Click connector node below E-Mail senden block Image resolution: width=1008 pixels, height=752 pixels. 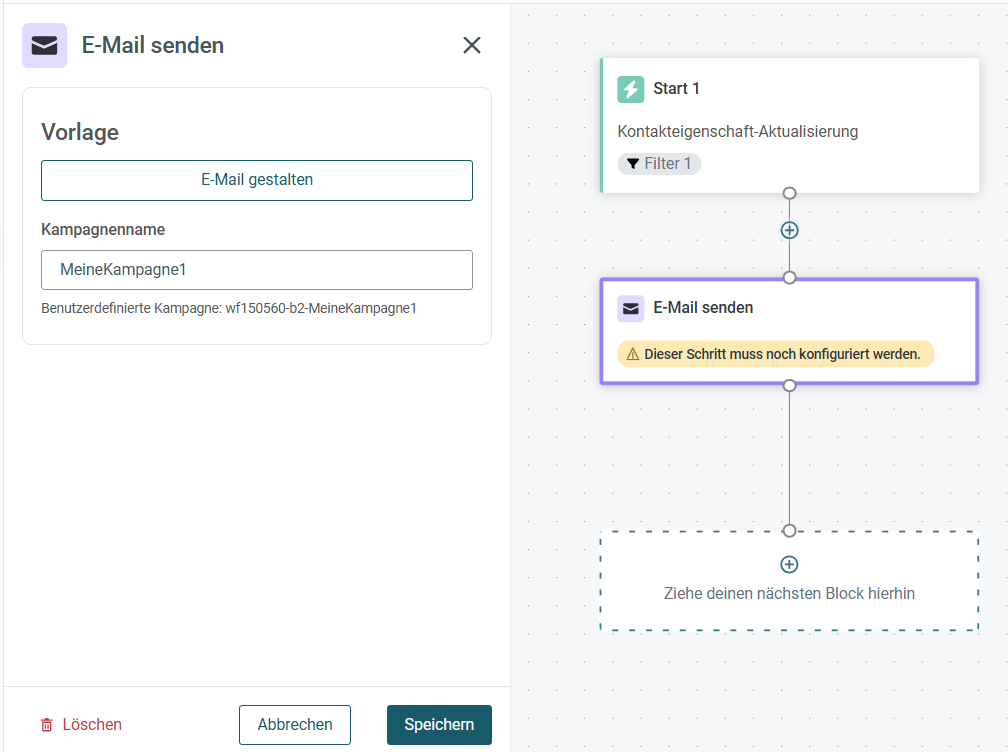coord(789,386)
